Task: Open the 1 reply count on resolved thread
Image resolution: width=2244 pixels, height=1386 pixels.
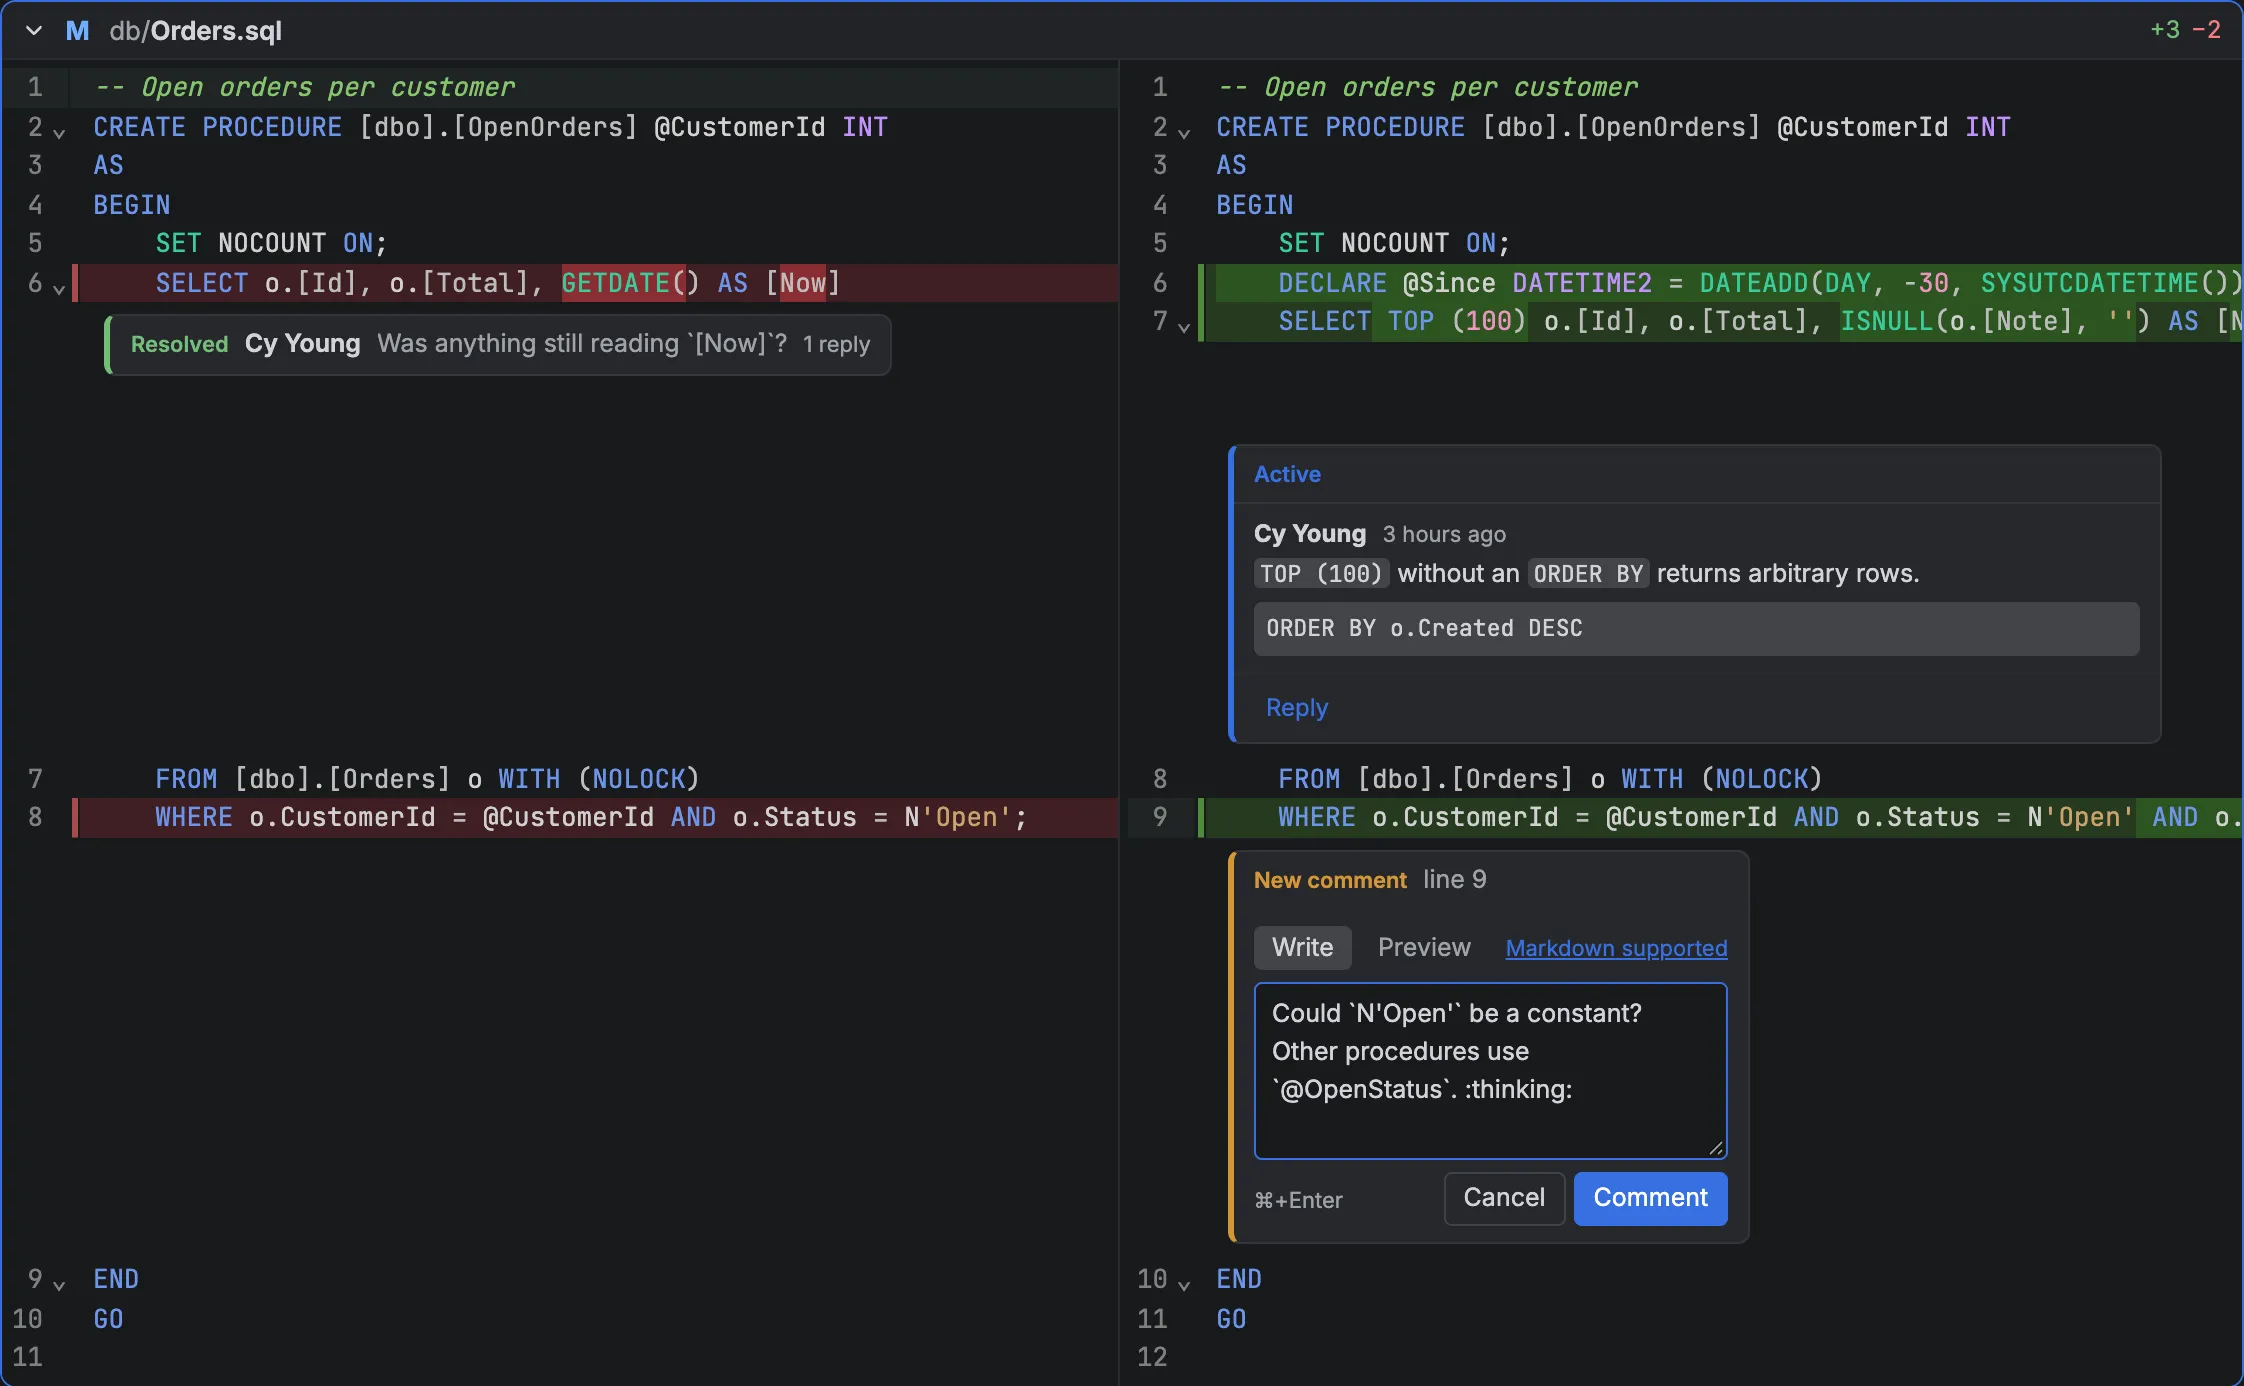Action: click(x=836, y=344)
